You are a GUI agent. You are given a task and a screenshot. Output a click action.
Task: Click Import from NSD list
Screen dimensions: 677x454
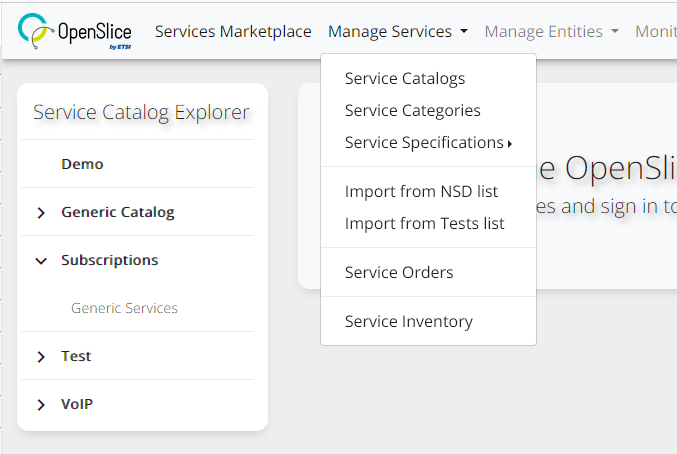click(421, 191)
